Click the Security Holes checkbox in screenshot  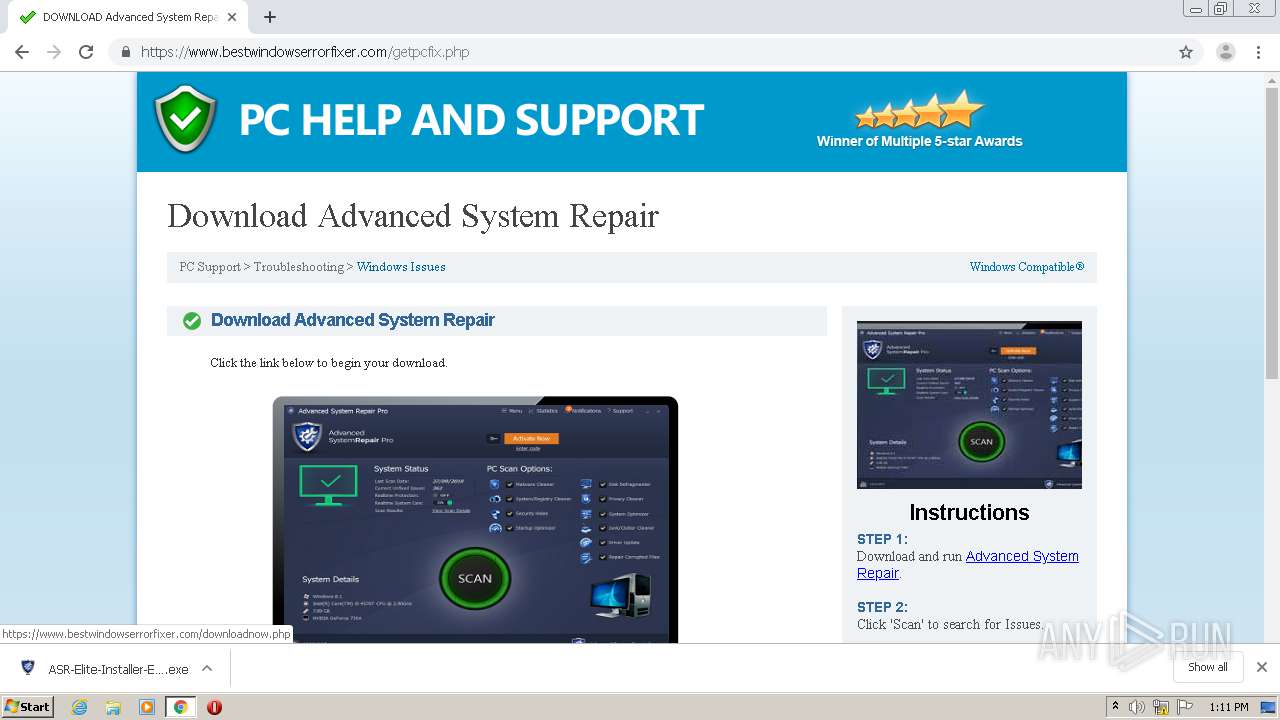click(510, 513)
